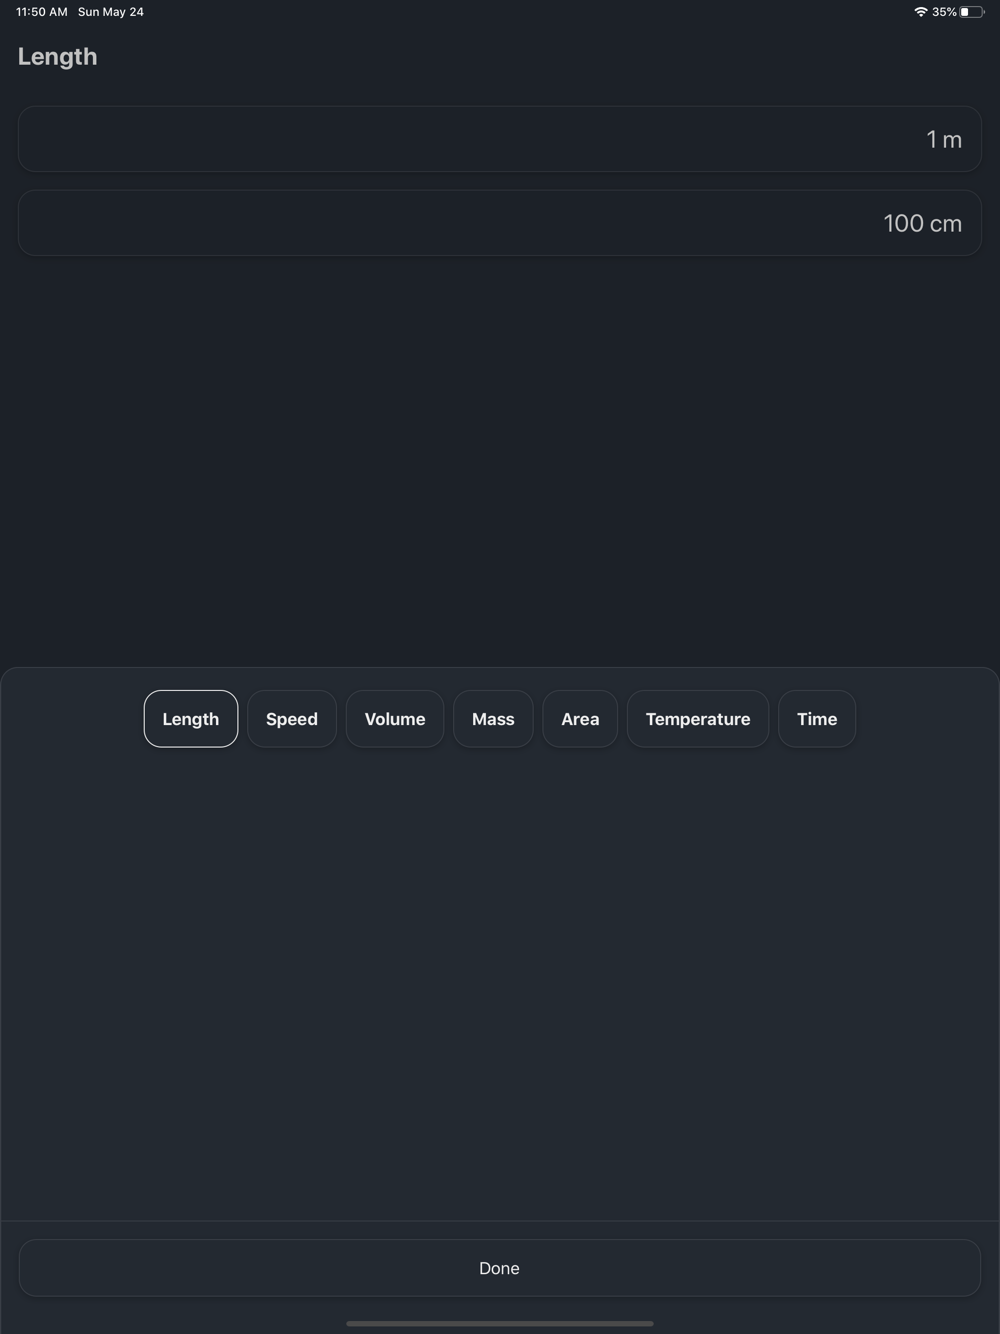Tap the home indicator bar
The image size is (1000, 1334).
point(500,1323)
